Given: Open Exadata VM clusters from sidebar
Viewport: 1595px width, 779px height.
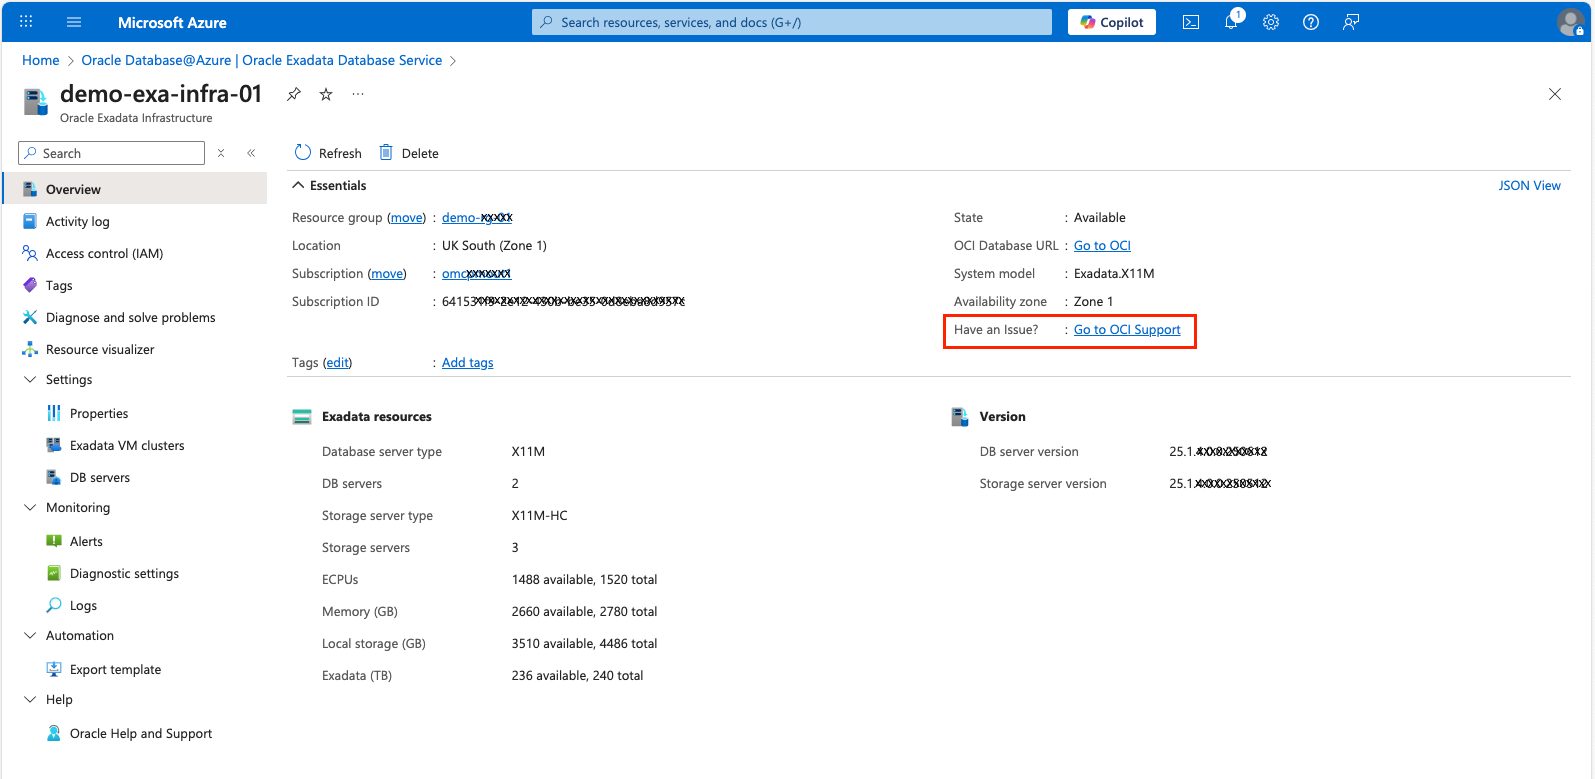Looking at the screenshot, I should pos(127,446).
